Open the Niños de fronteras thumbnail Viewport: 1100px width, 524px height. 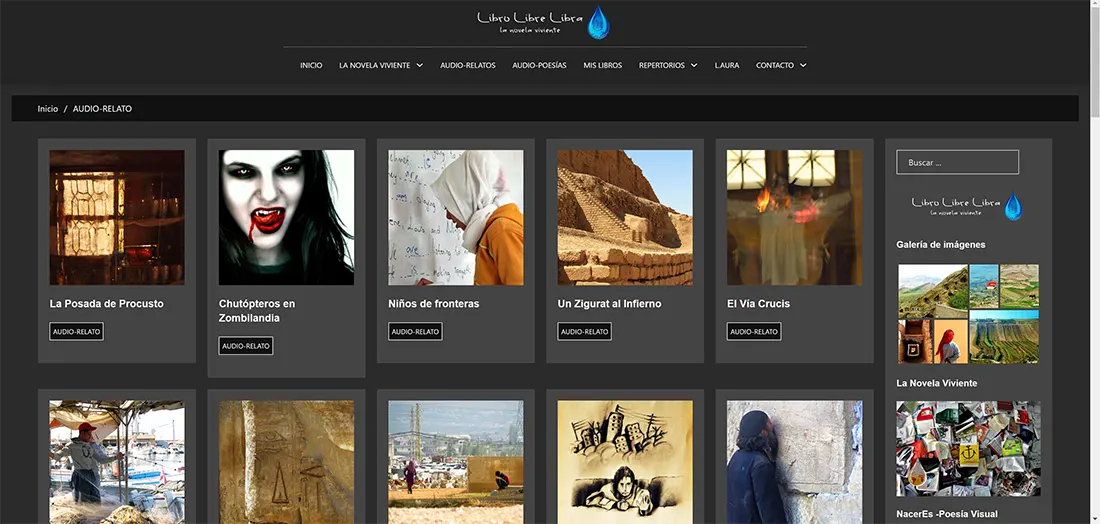click(455, 217)
